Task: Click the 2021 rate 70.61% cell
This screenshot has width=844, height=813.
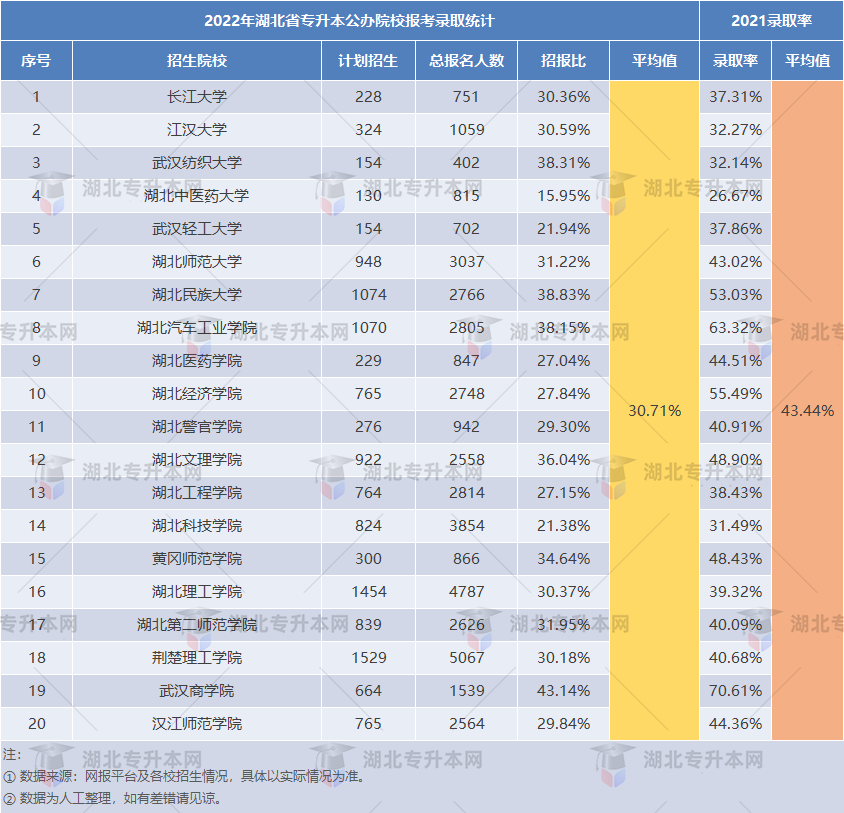Action: pos(735,691)
